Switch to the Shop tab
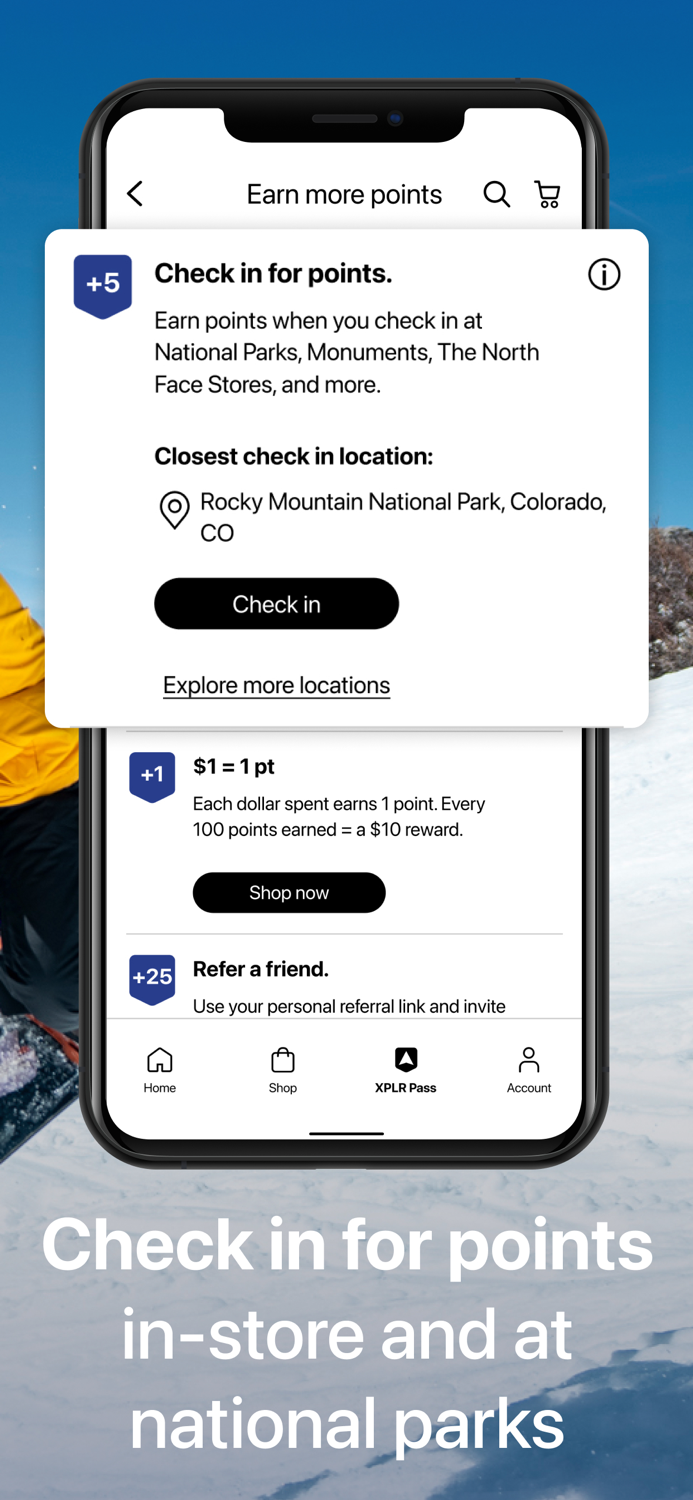The image size is (693, 1500). [283, 1070]
